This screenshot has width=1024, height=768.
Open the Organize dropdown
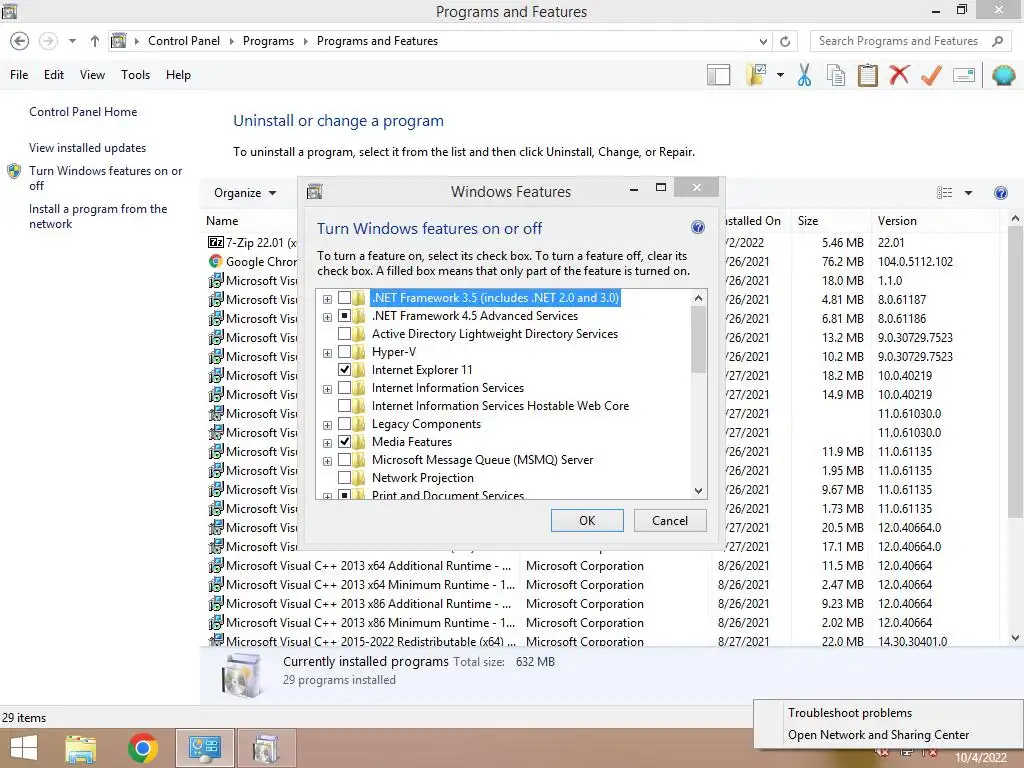pyautogui.click(x=245, y=193)
